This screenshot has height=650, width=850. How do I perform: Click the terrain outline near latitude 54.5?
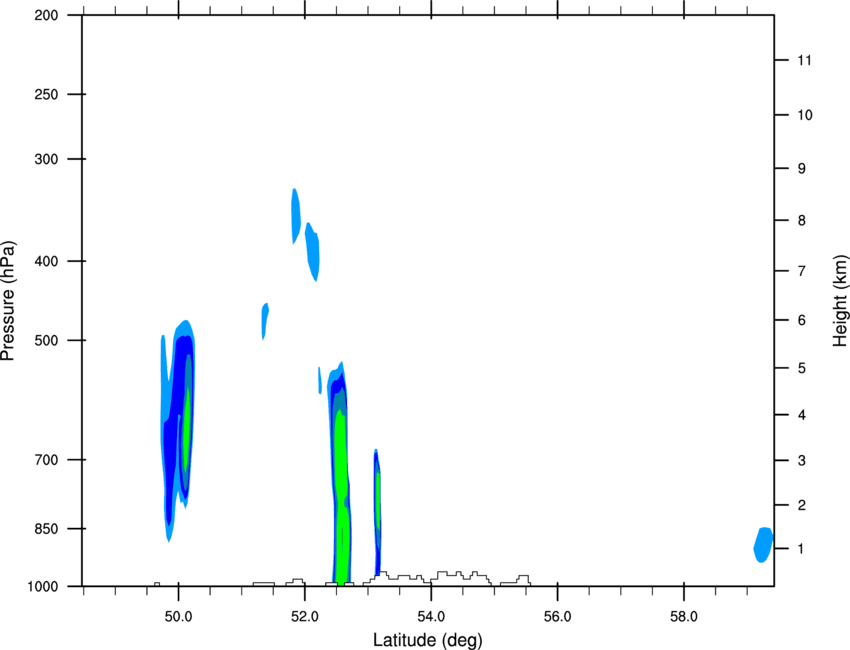pyautogui.click(x=461, y=577)
